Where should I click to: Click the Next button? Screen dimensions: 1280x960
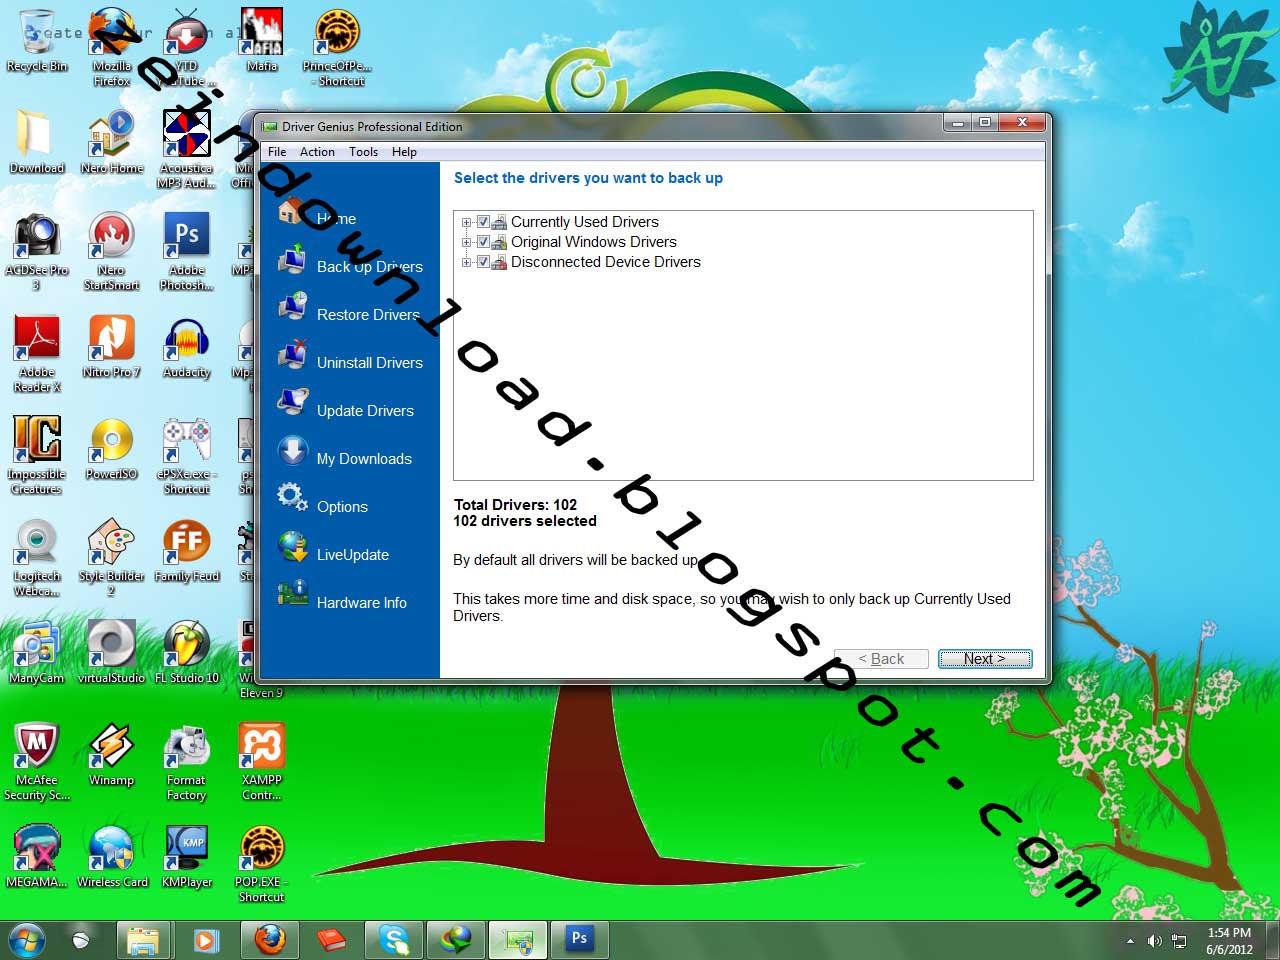[x=985, y=659]
